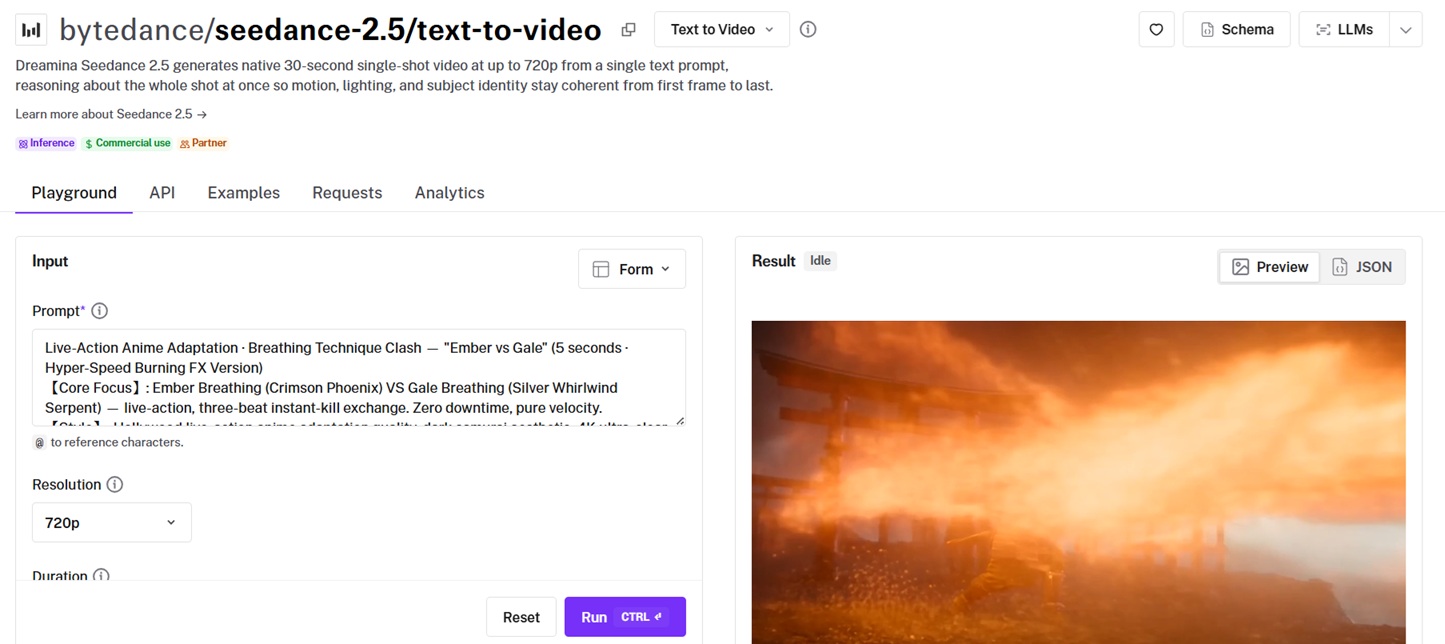Select the JSON result view
Image resolution: width=1445 pixels, height=644 pixels.
(1362, 267)
